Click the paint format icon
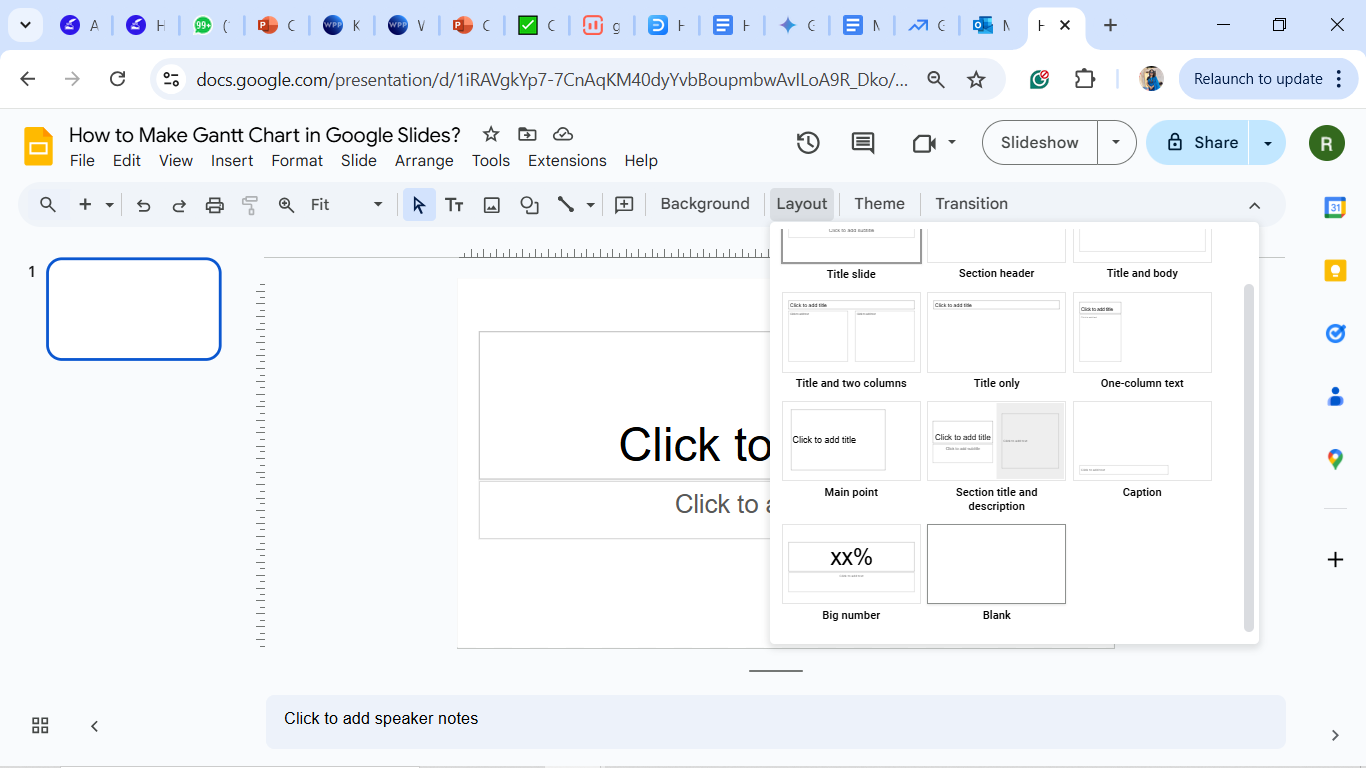The image size is (1366, 768). coord(250,205)
